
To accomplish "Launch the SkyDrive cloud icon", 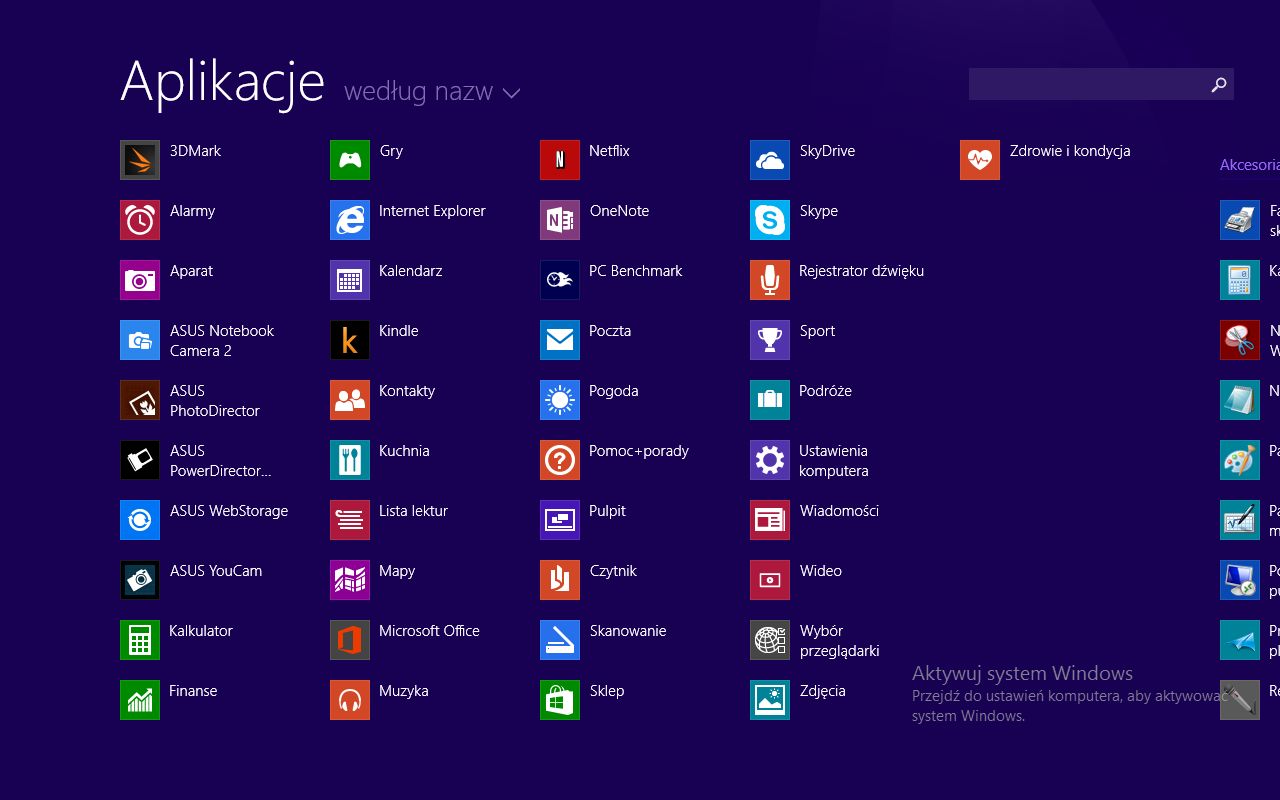I will pos(770,160).
